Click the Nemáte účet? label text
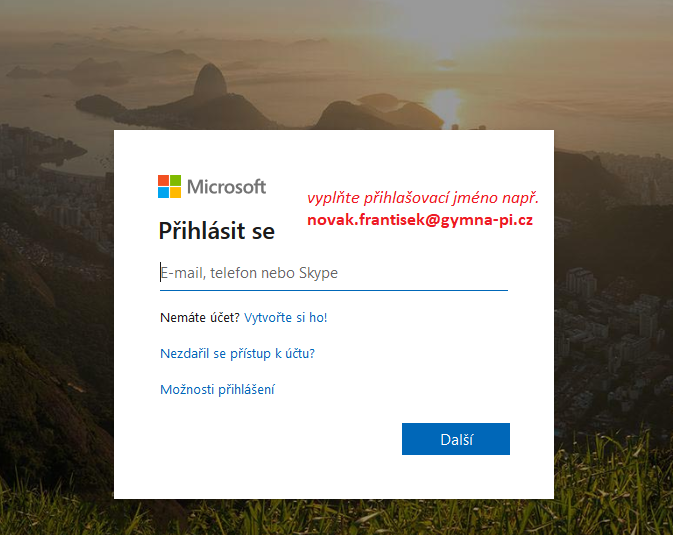 pyautogui.click(x=200, y=318)
